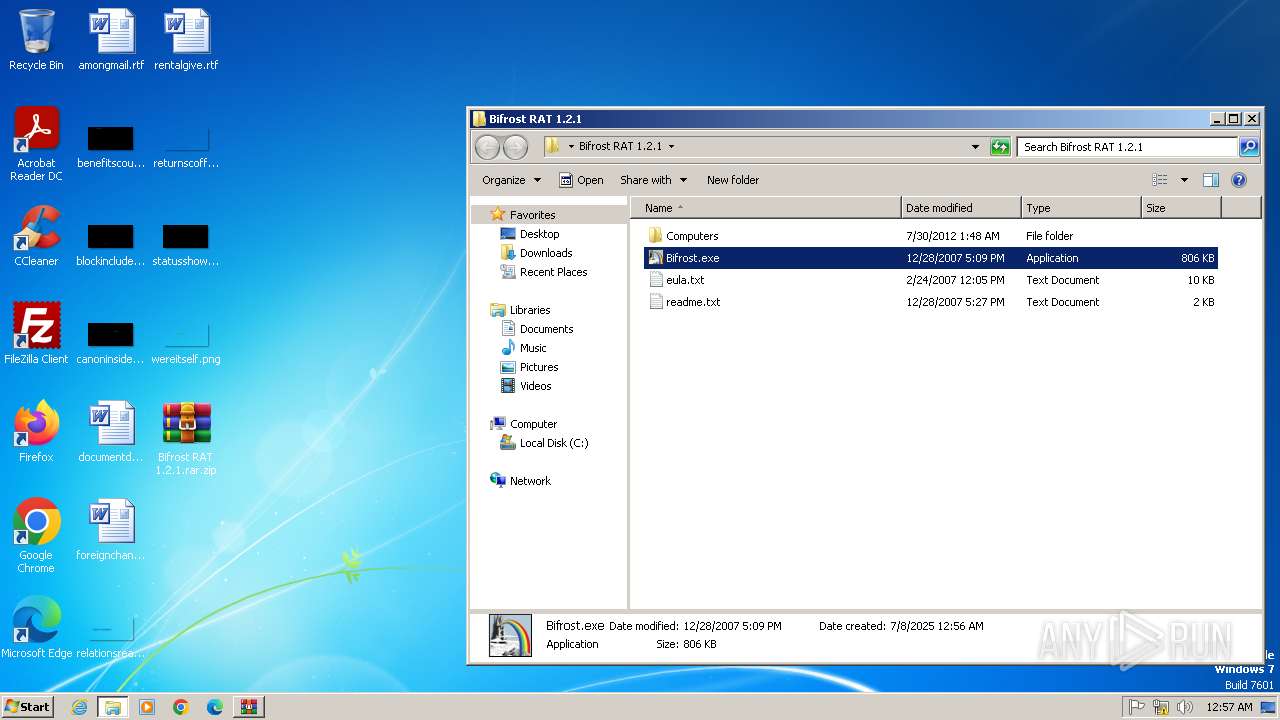
Task: Click the Open toolbar button
Action: pyautogui.click(x=581, y=180)
